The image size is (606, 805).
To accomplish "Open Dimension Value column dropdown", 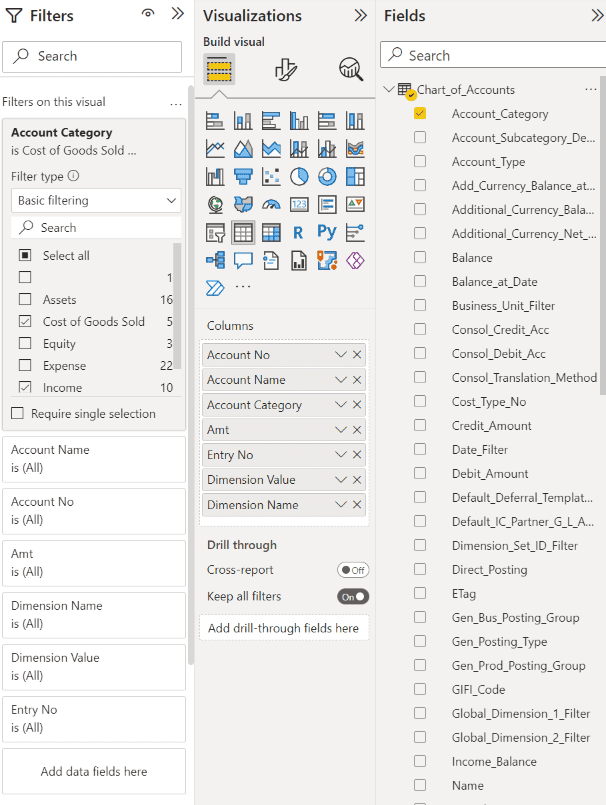I will coord(341,480).
